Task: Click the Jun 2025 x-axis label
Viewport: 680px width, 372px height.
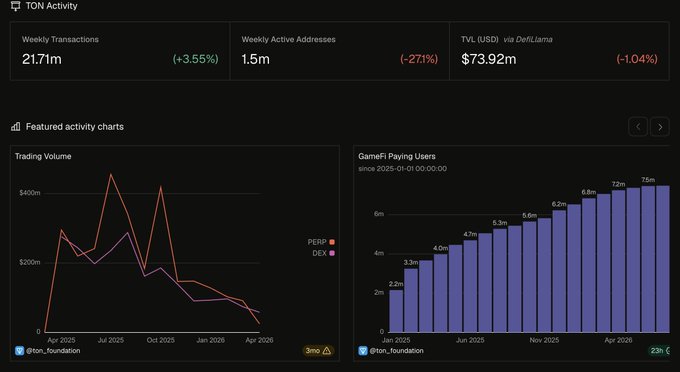Action: [x=470, y=340]
